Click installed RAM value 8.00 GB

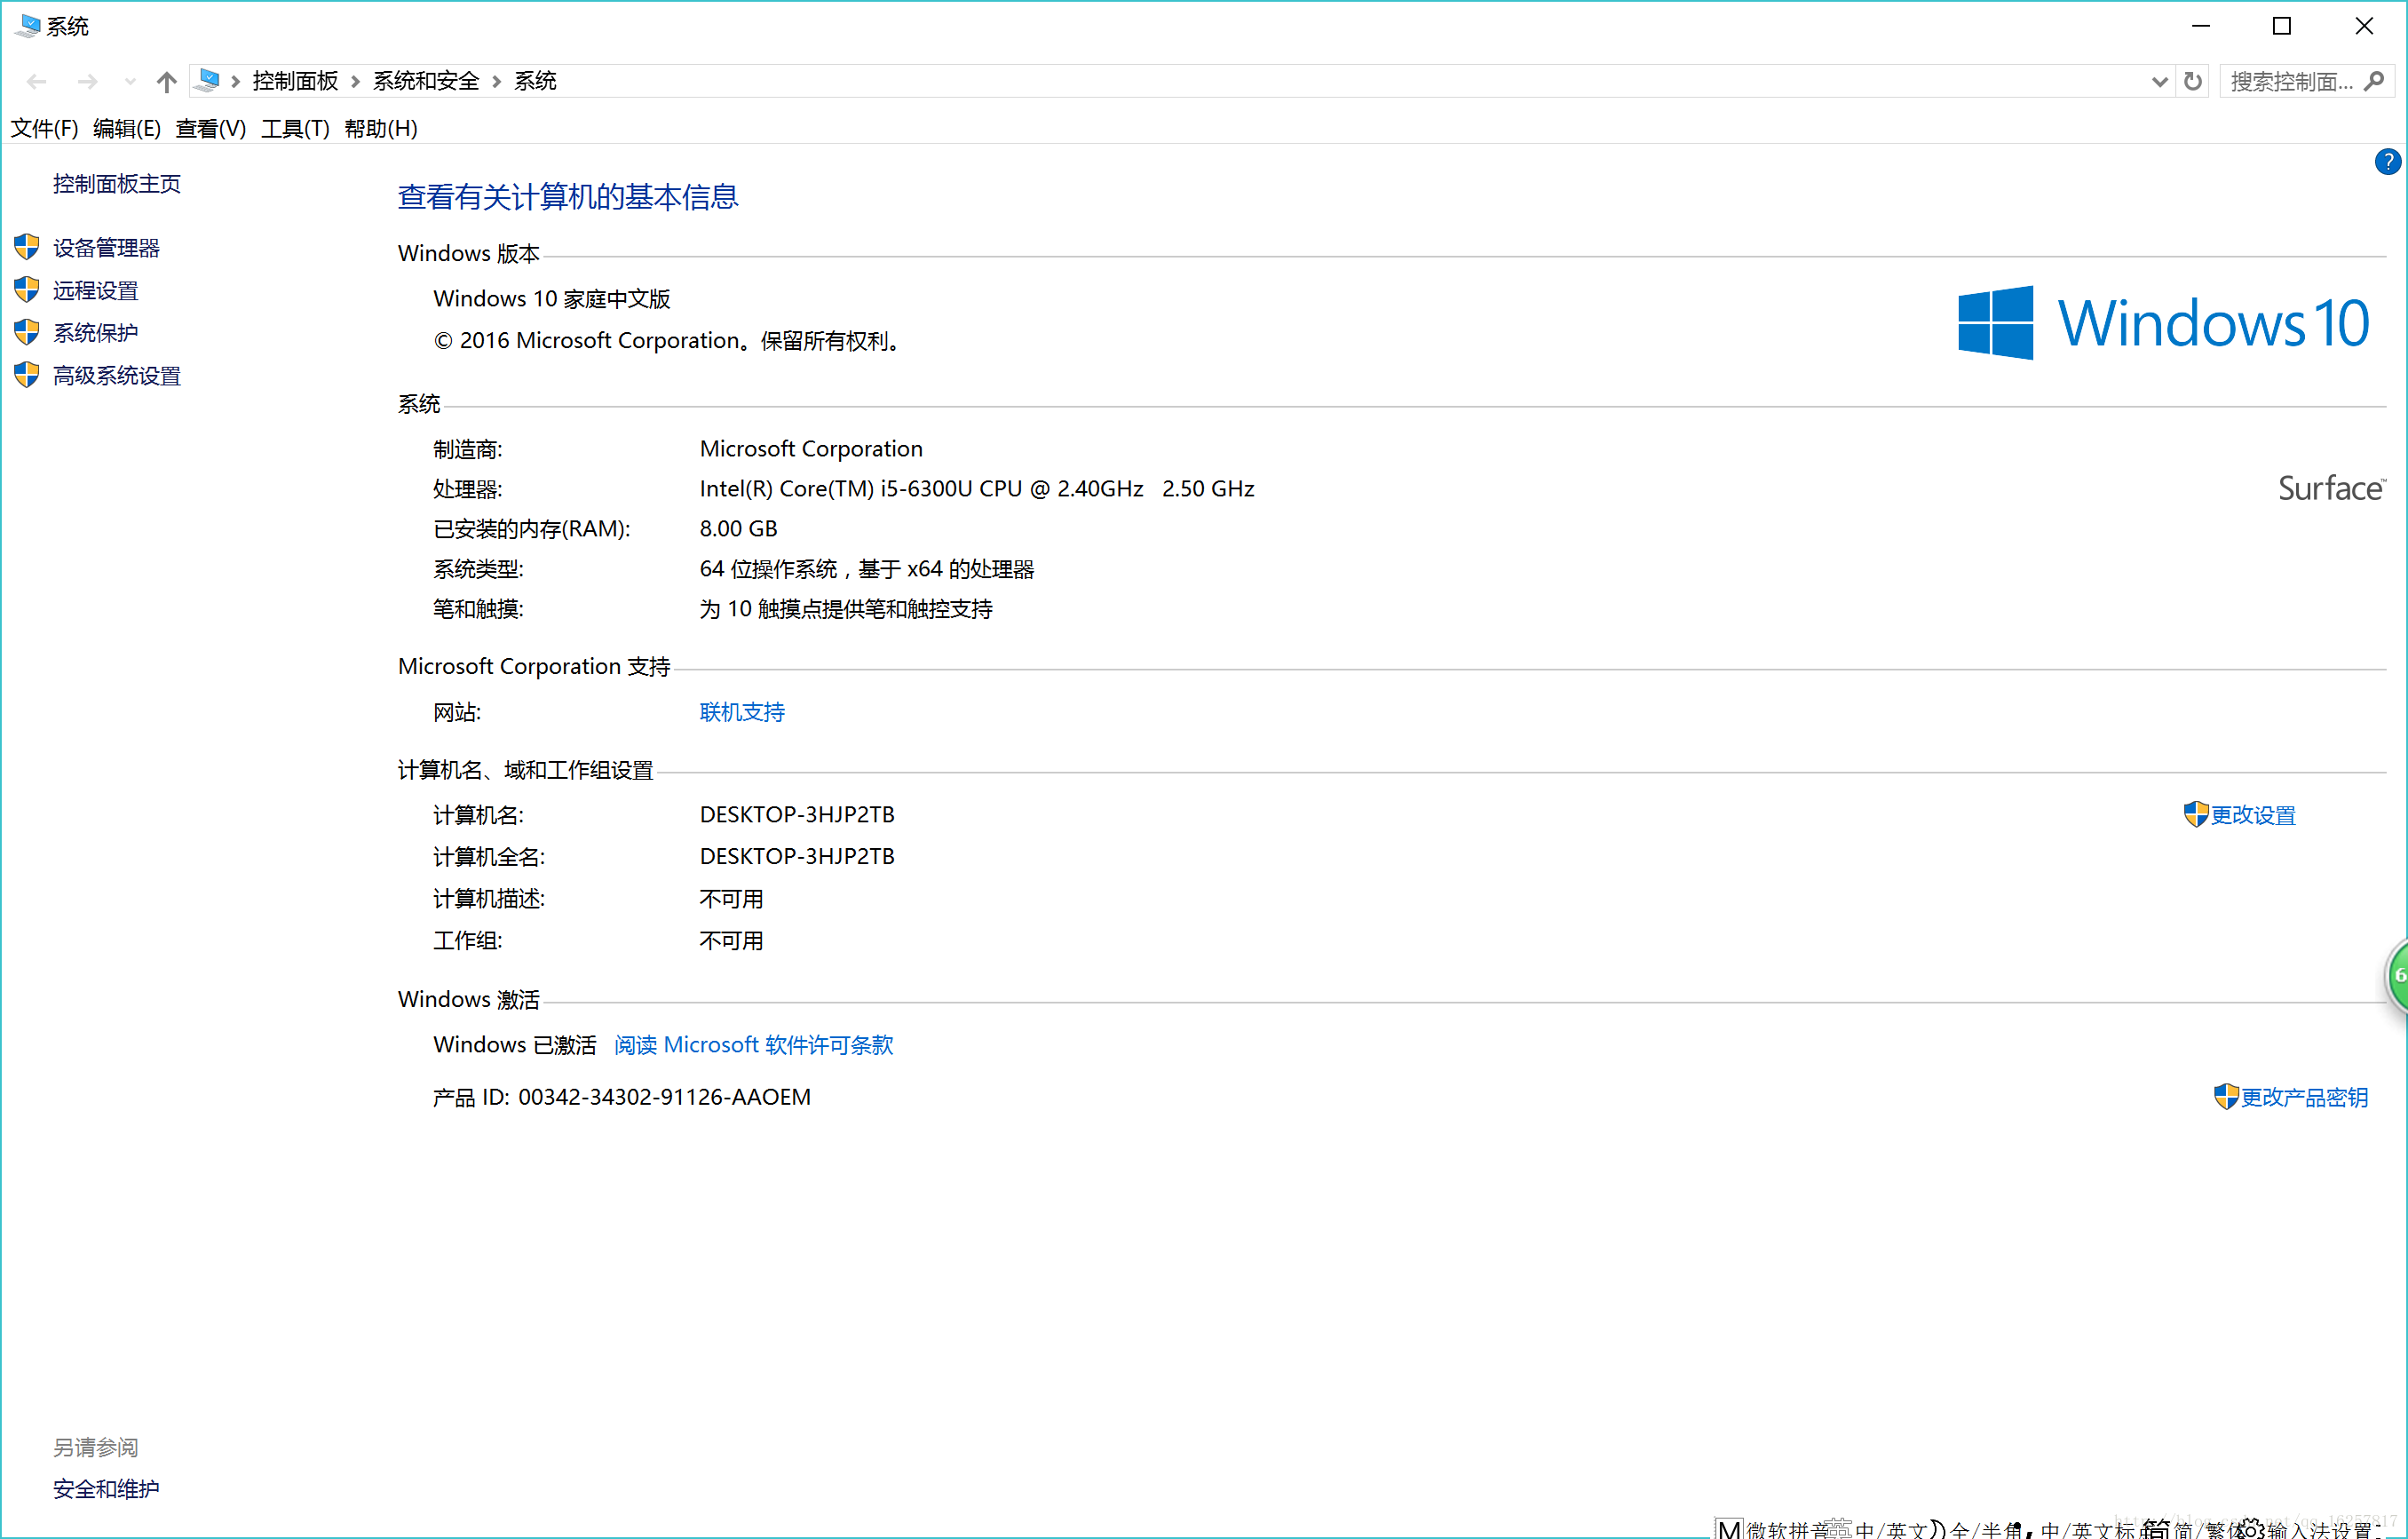(x=738, y=529)
